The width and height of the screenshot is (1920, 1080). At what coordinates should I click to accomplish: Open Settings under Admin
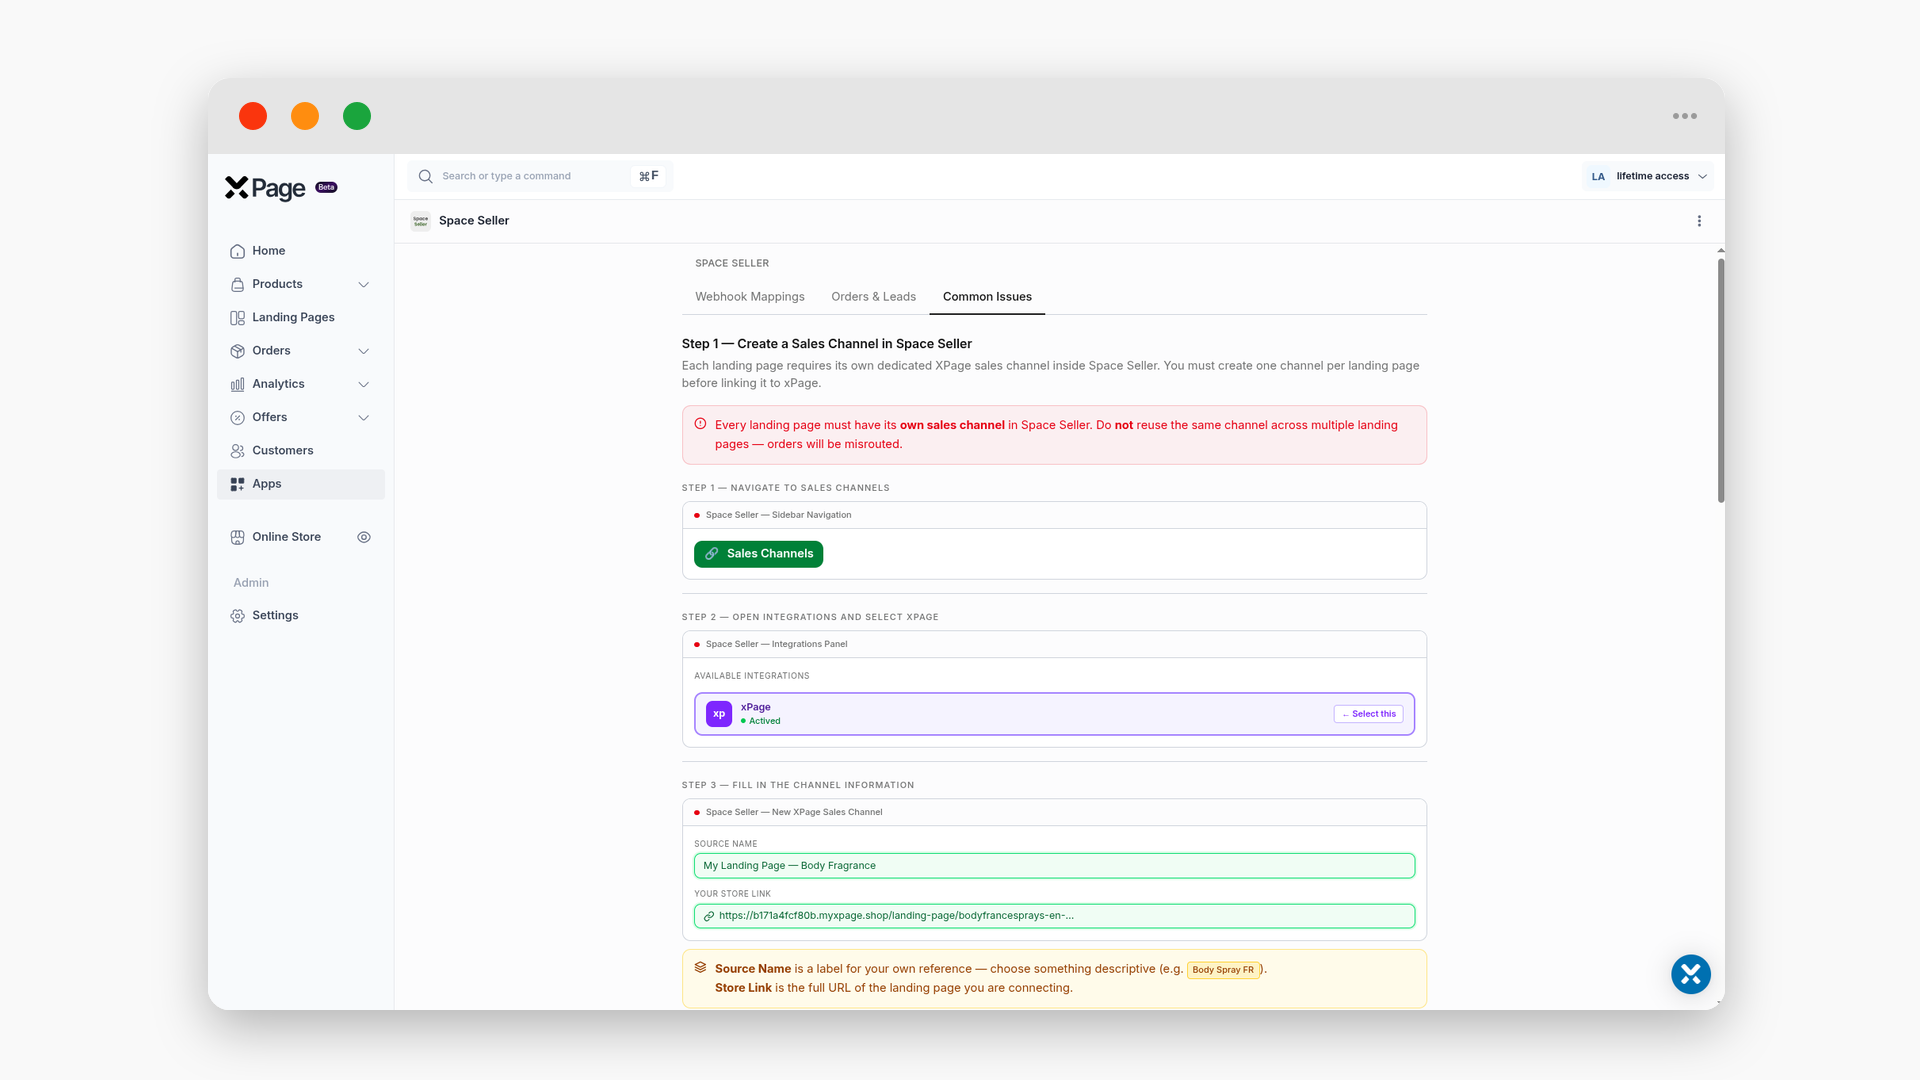point(301,616)
